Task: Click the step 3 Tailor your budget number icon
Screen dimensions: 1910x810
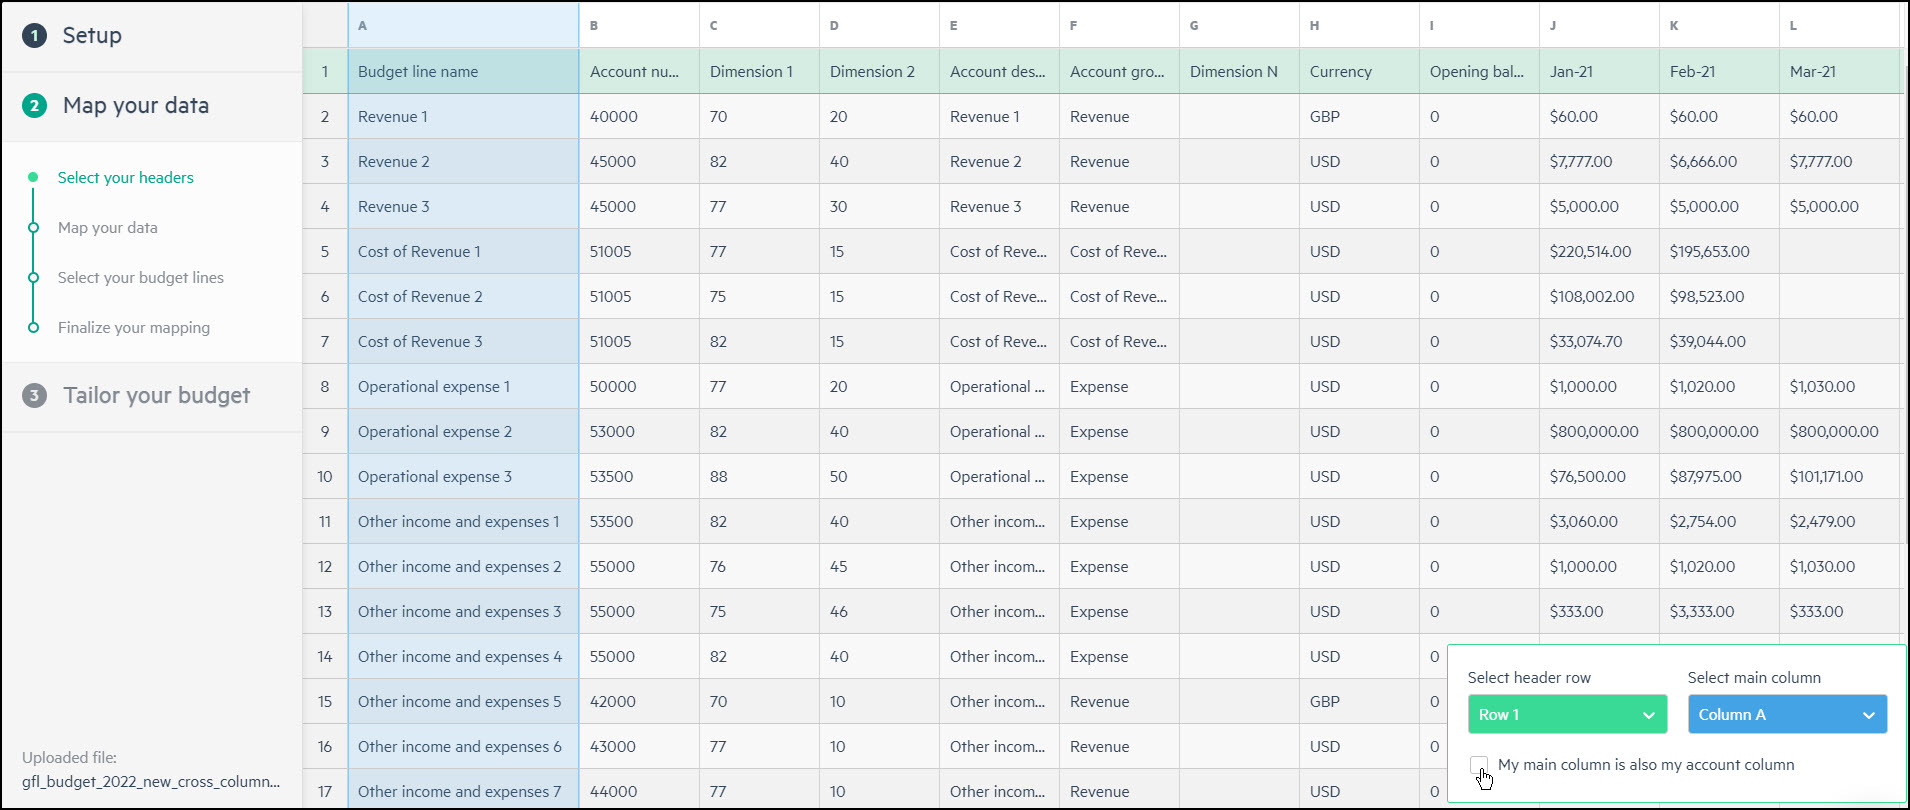Action: pos(34,396)
